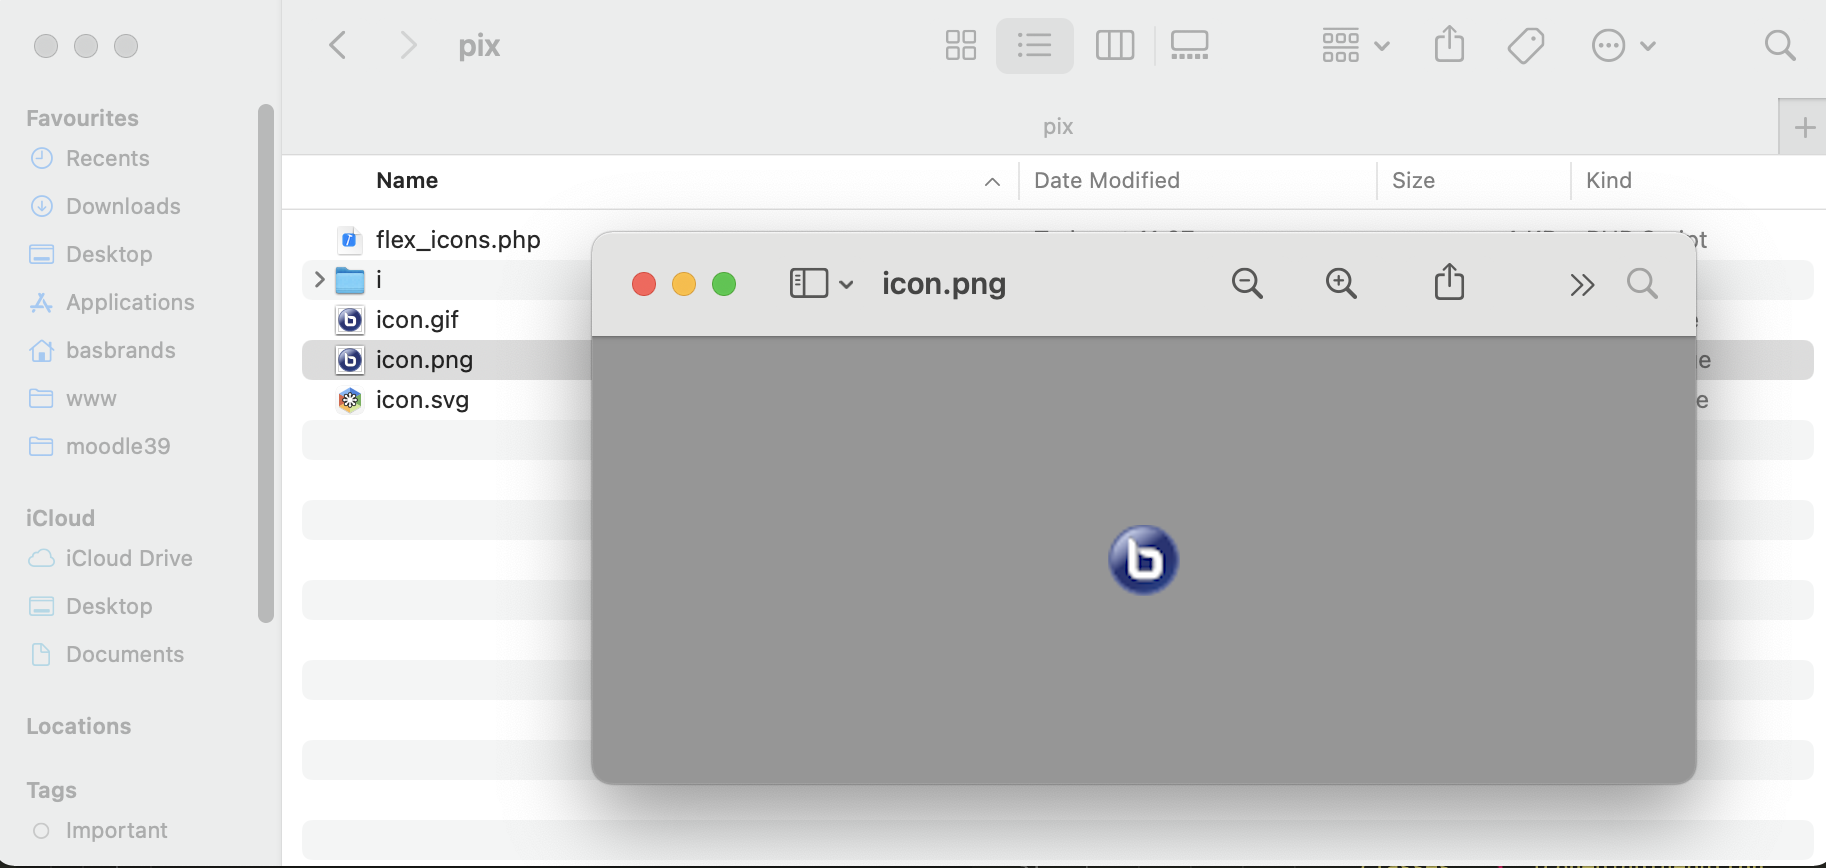Open the Finder Tags button
Viewport: 1826px width, 868px height.
tap(1526, 45)
